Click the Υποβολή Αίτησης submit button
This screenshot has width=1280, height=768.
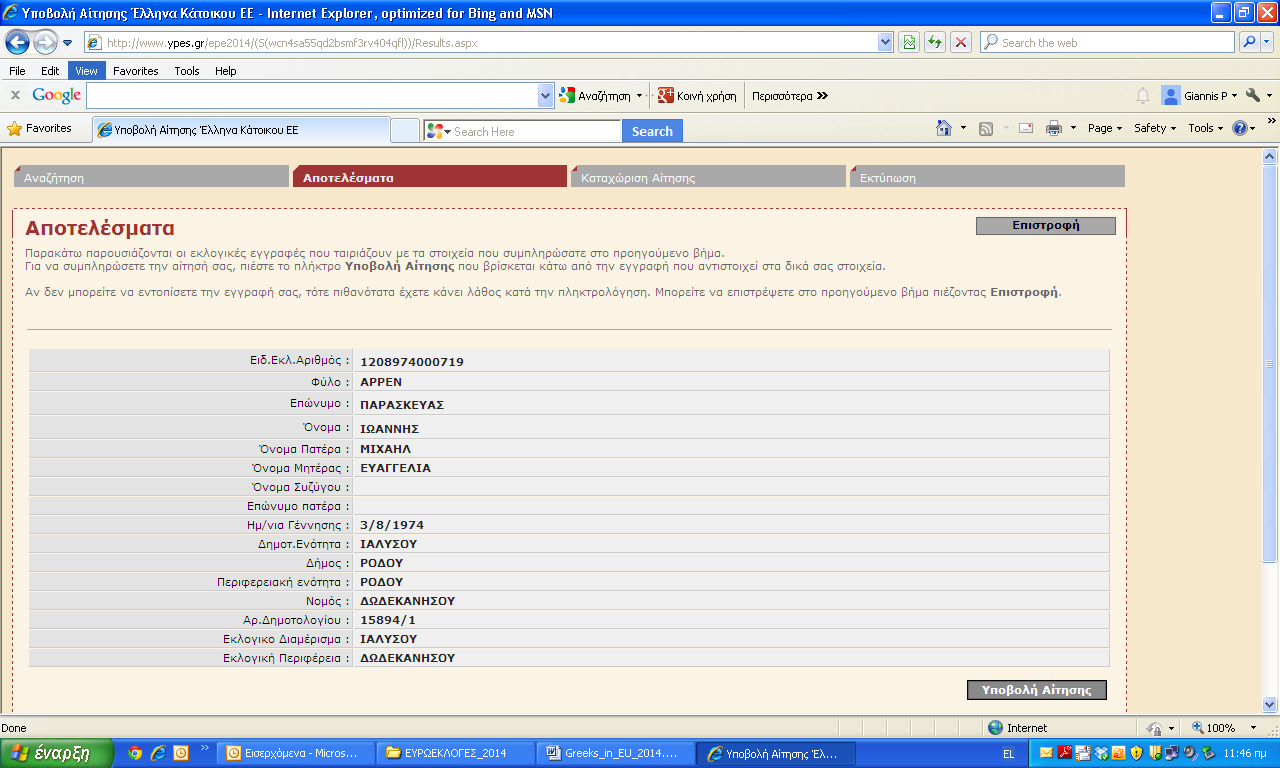(x=1037, y=690)
